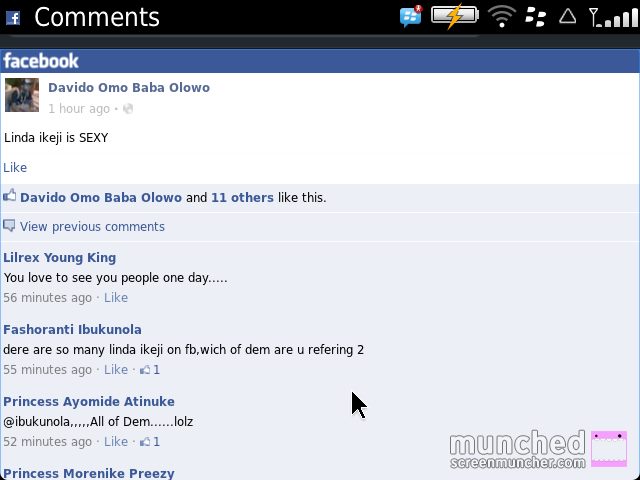Tap the BlackBerry logo status icon
This screenshot has width=640, height=480.
point(535,17)
